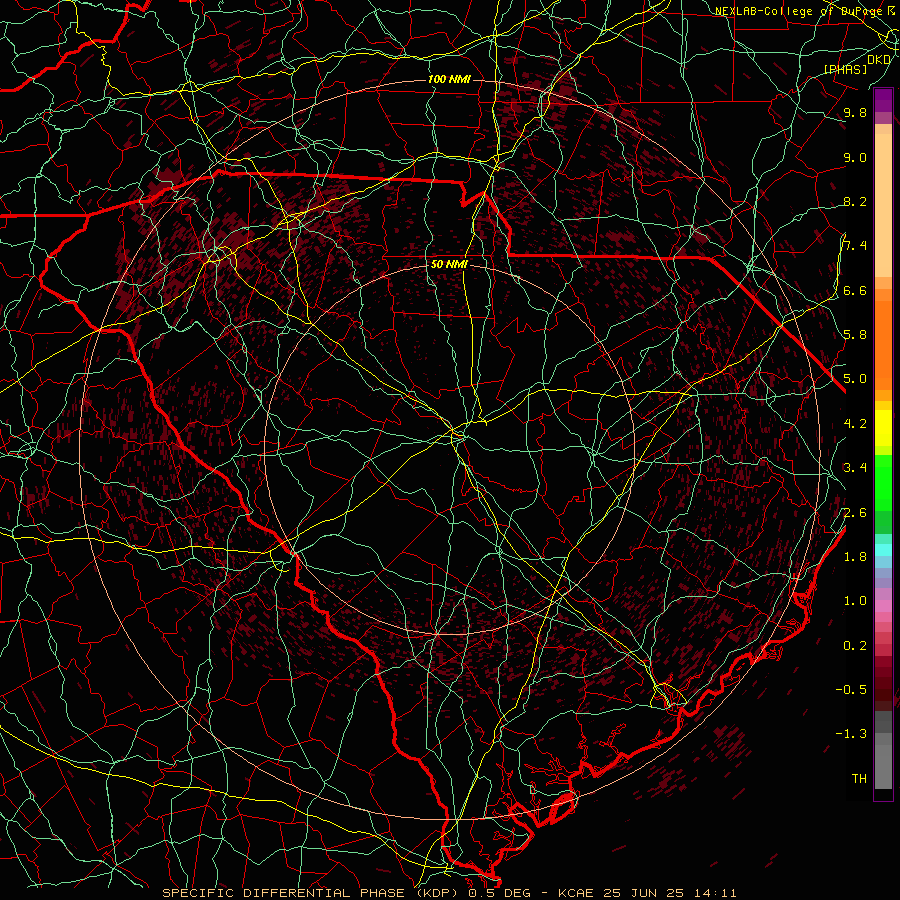Image resolution: width=900 pixels, height=900 pixels.
Task: Click the 0.2 value on the color scale
Action: pos(855,646)
